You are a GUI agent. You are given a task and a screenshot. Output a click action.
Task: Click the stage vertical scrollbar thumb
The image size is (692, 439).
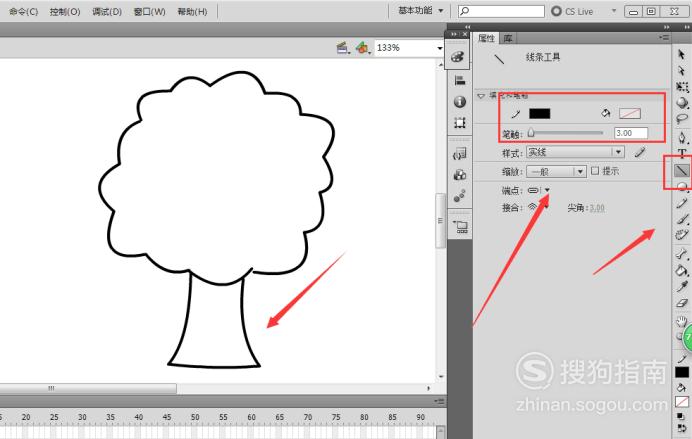[440, 221]
